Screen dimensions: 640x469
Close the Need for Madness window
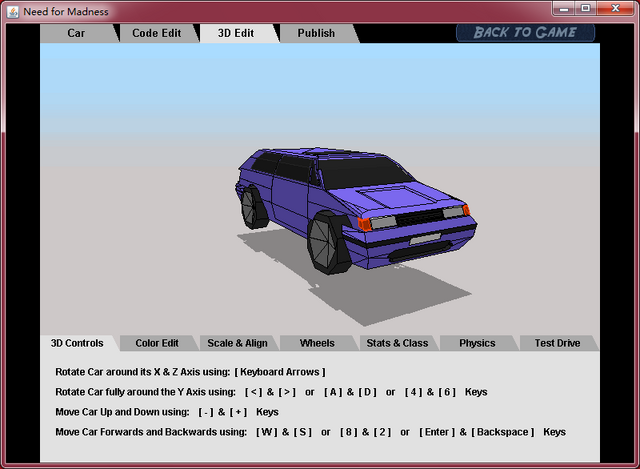pos(616,9)
